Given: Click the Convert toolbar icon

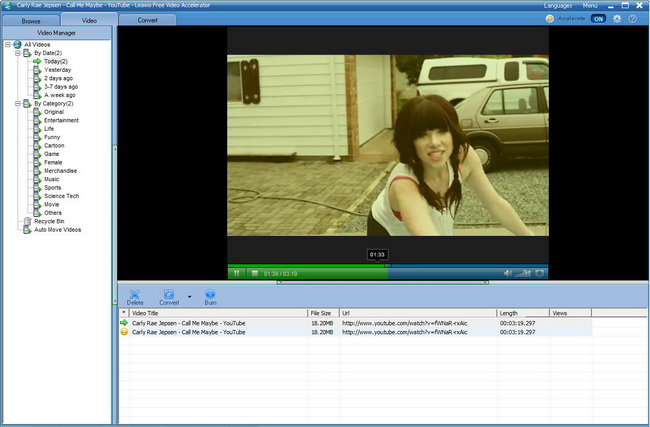Looking at the screenshot, I should coord(169,294).
